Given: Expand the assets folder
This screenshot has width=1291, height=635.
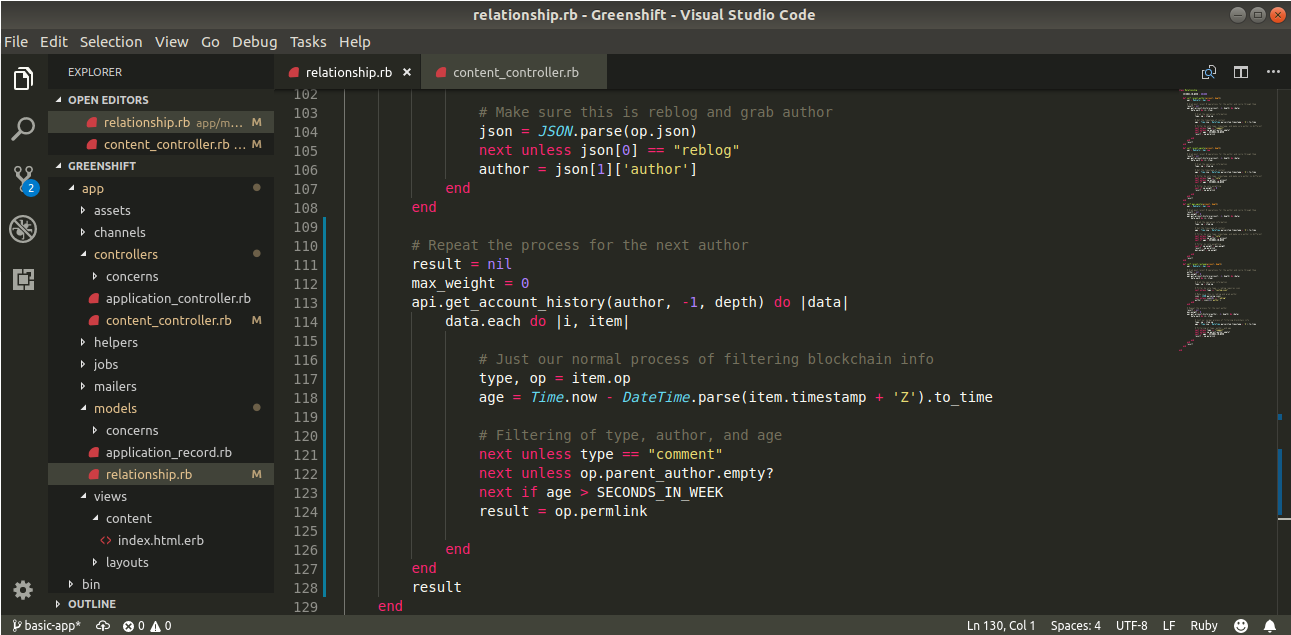Looking at the screenshot, I should coord(161,210).
